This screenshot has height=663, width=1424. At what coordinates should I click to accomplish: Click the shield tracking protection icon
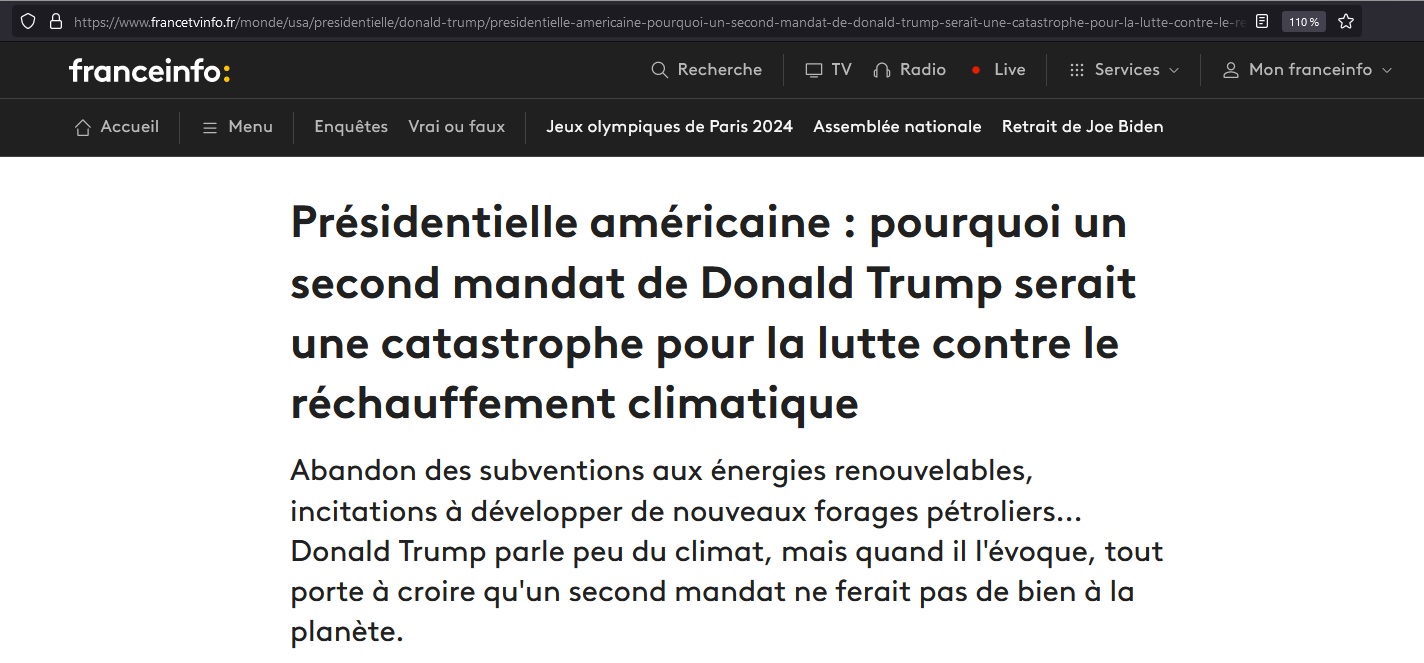click(28, 21)
